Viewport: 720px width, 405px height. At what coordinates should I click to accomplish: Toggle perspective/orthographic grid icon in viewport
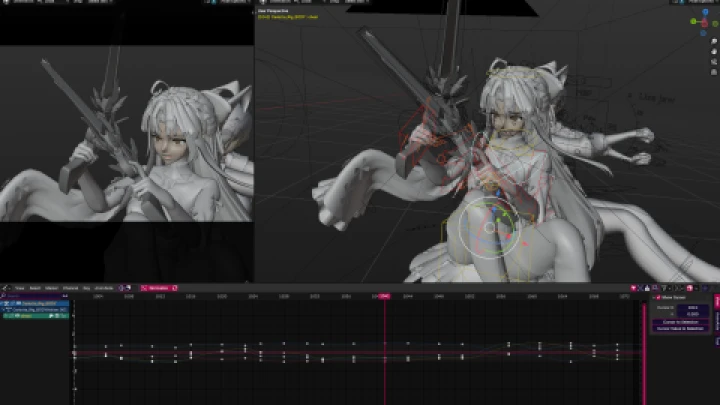(714, 72)
